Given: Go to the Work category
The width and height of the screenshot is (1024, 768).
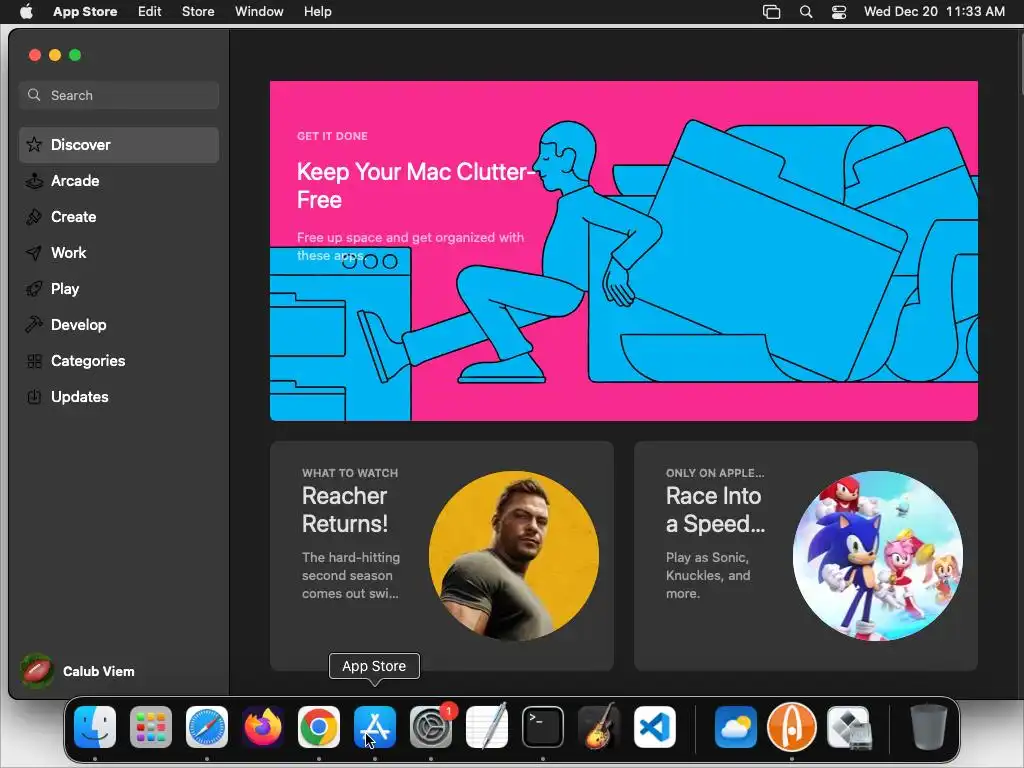Looking at the screenshot, I should (x=119, y=253).
